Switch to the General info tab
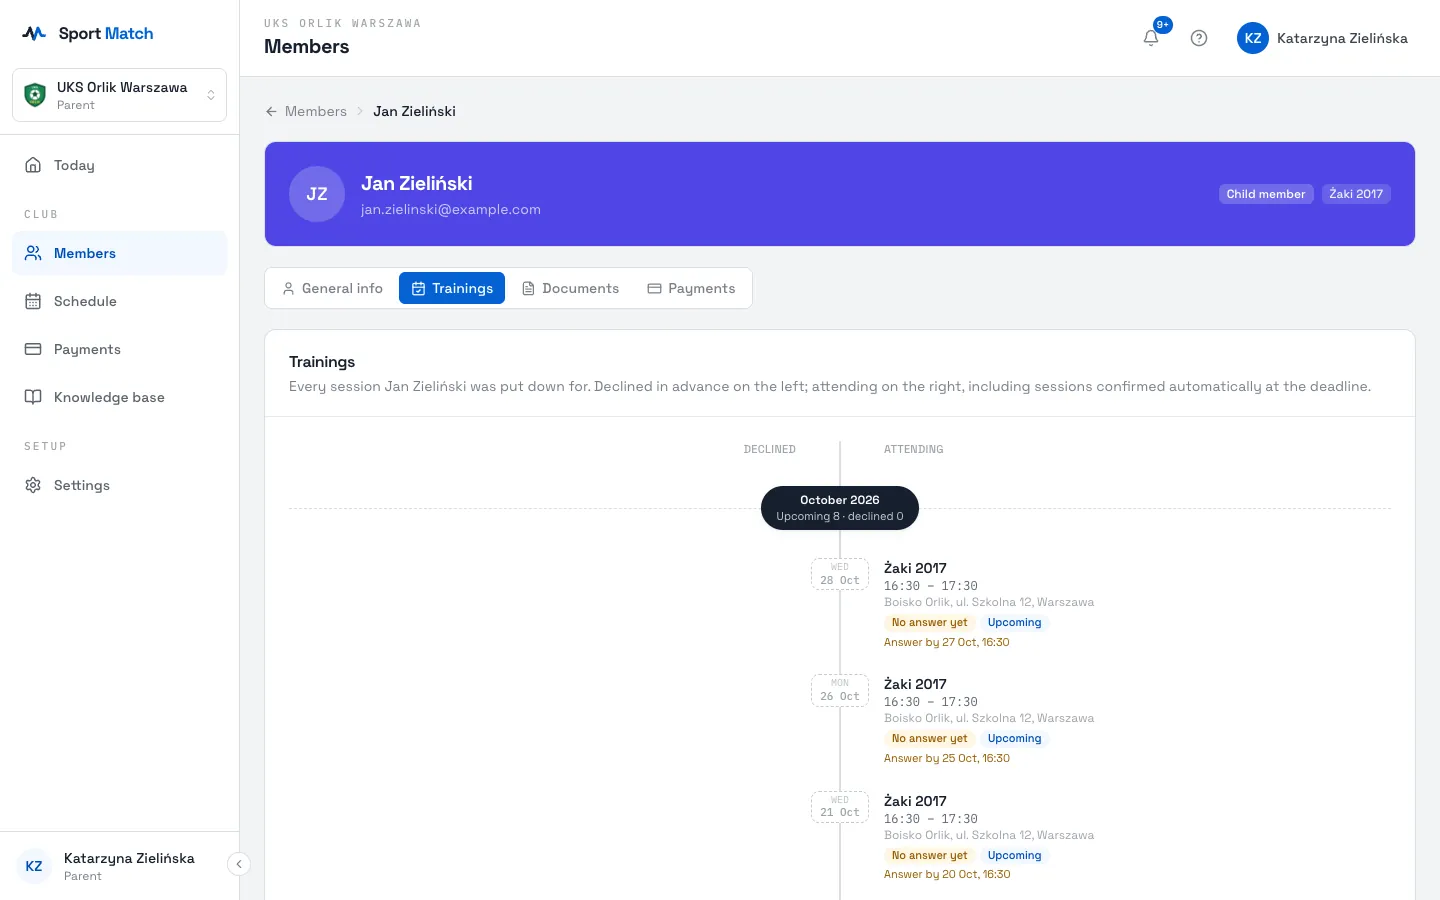The width and height of the screenshot is (1440, 900). pyautogui.click(x=332, y=288)
